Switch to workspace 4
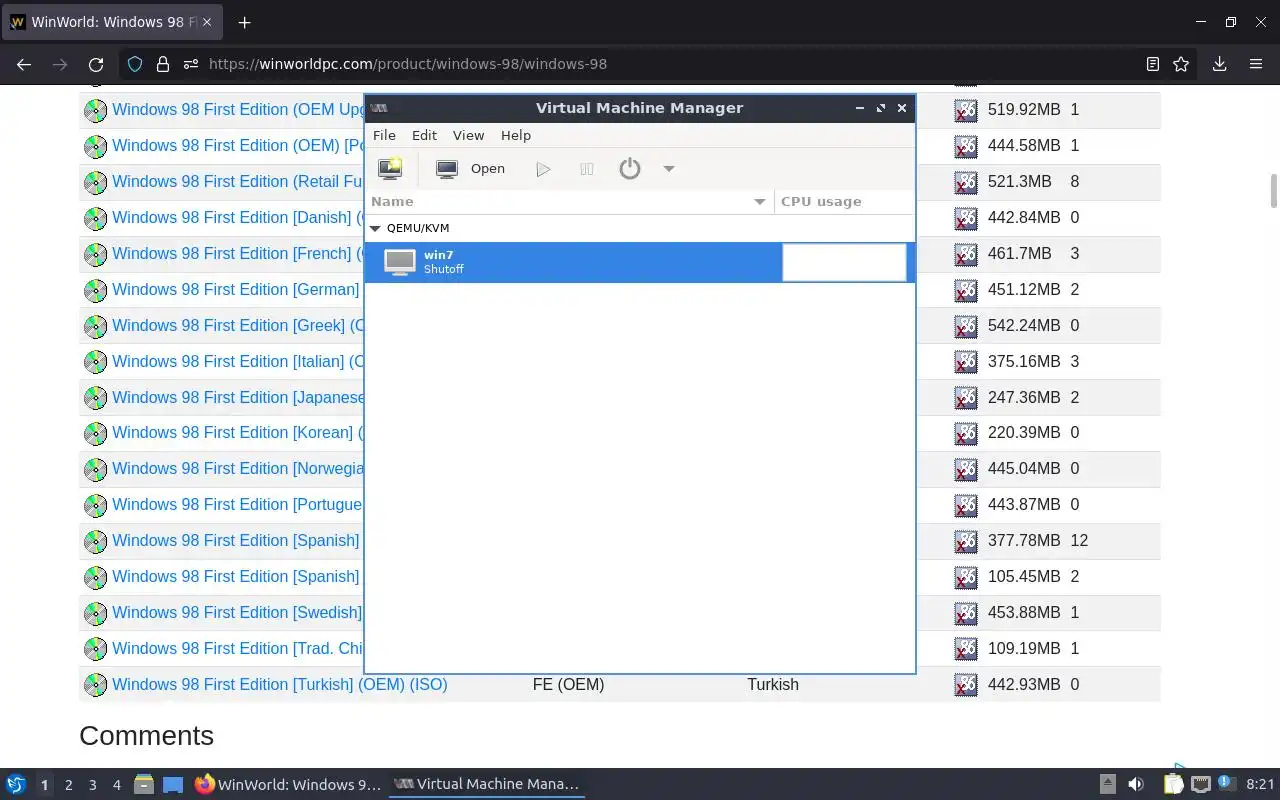Image resolution: width=1280 pixels, height=800 pixels. (116, 785)
